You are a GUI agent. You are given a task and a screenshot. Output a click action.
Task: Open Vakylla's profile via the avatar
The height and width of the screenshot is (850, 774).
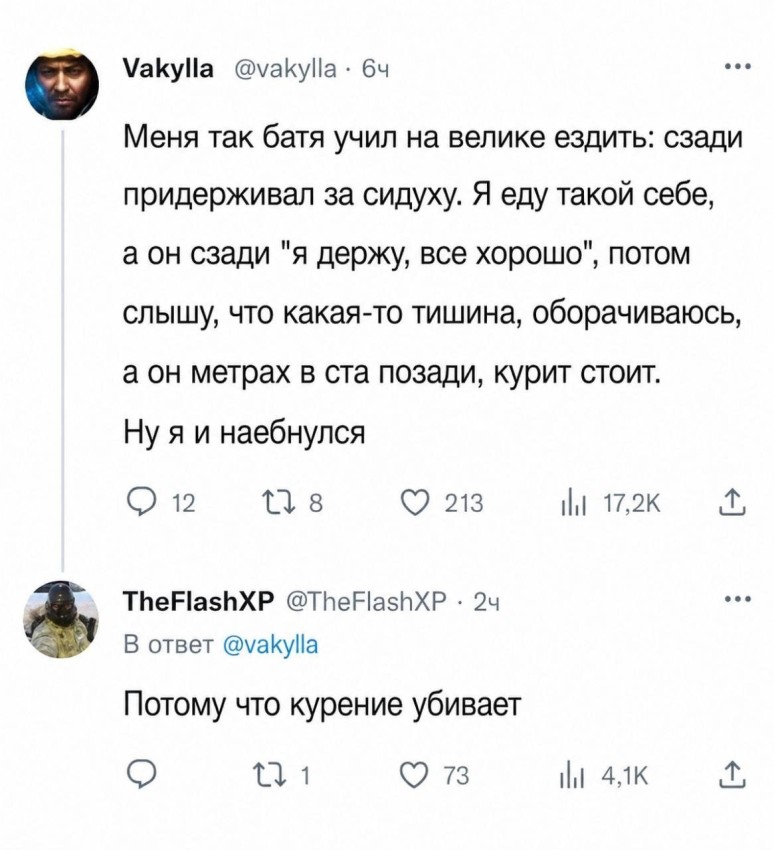tap(61, 79)
